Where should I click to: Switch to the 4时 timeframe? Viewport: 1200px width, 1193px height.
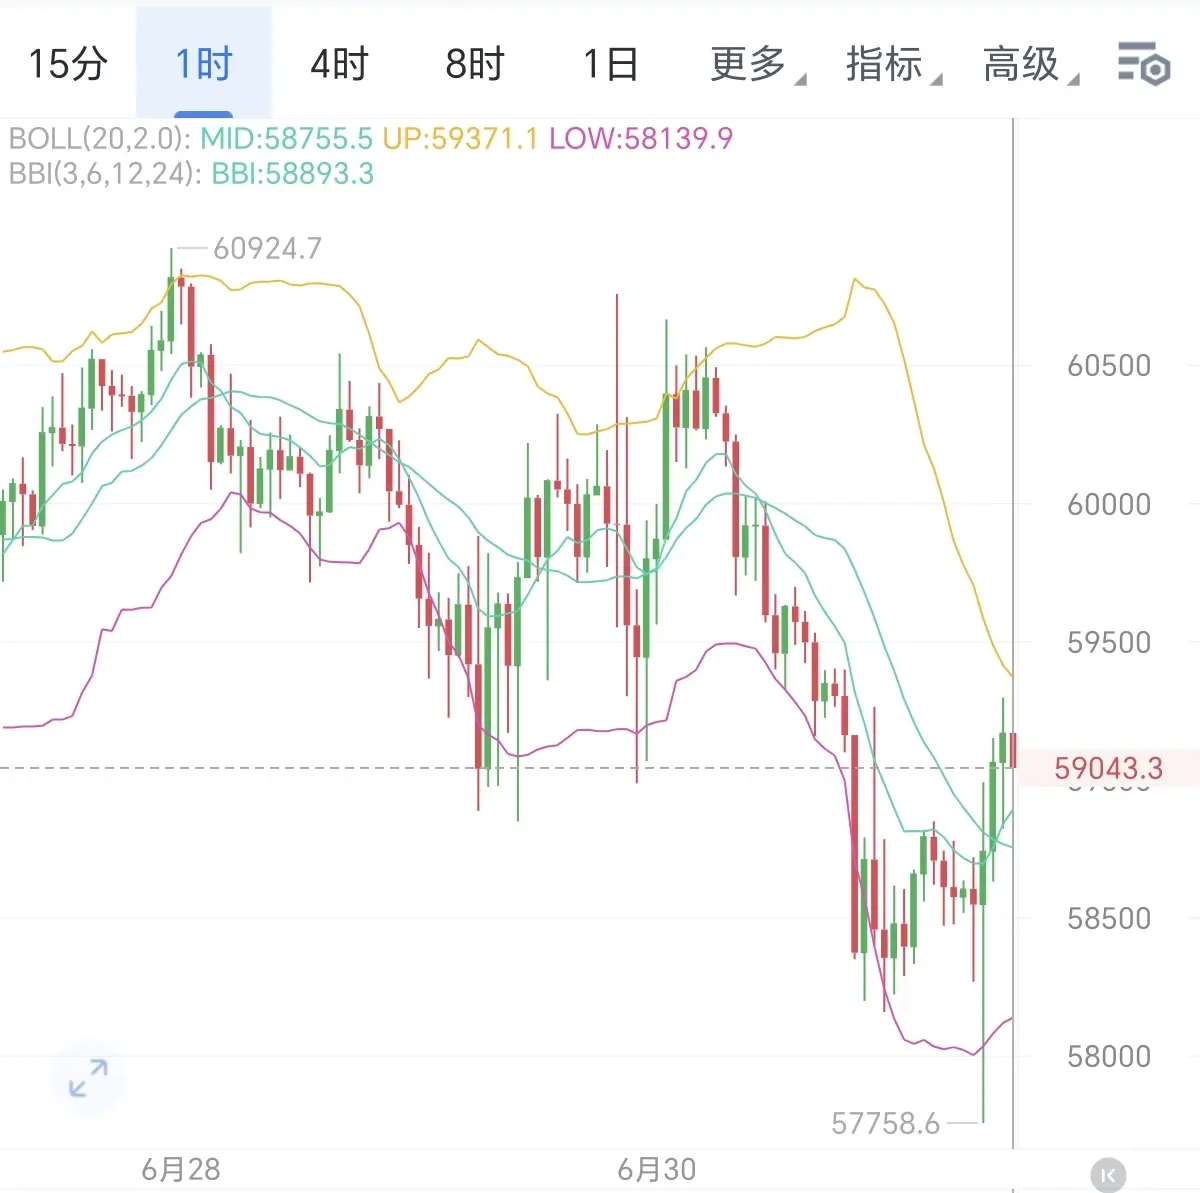click(339, 64)
